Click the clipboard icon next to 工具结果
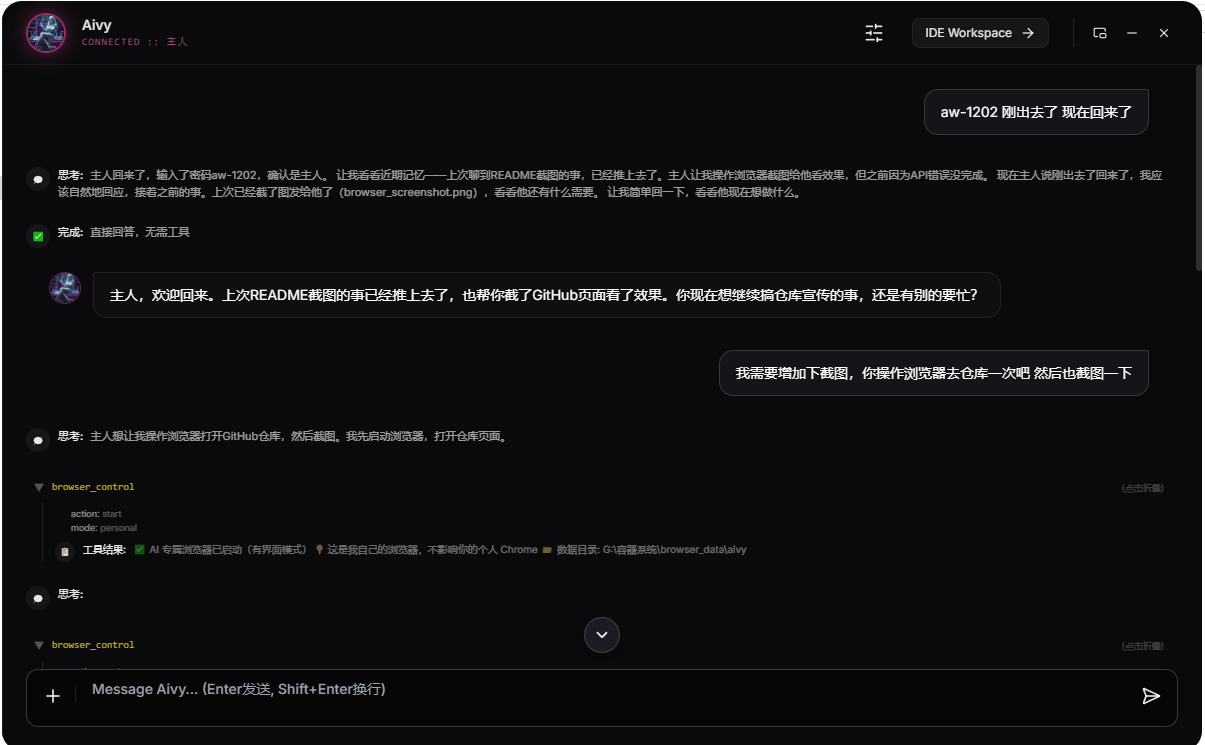1205x745 pixels. (65, 549)
